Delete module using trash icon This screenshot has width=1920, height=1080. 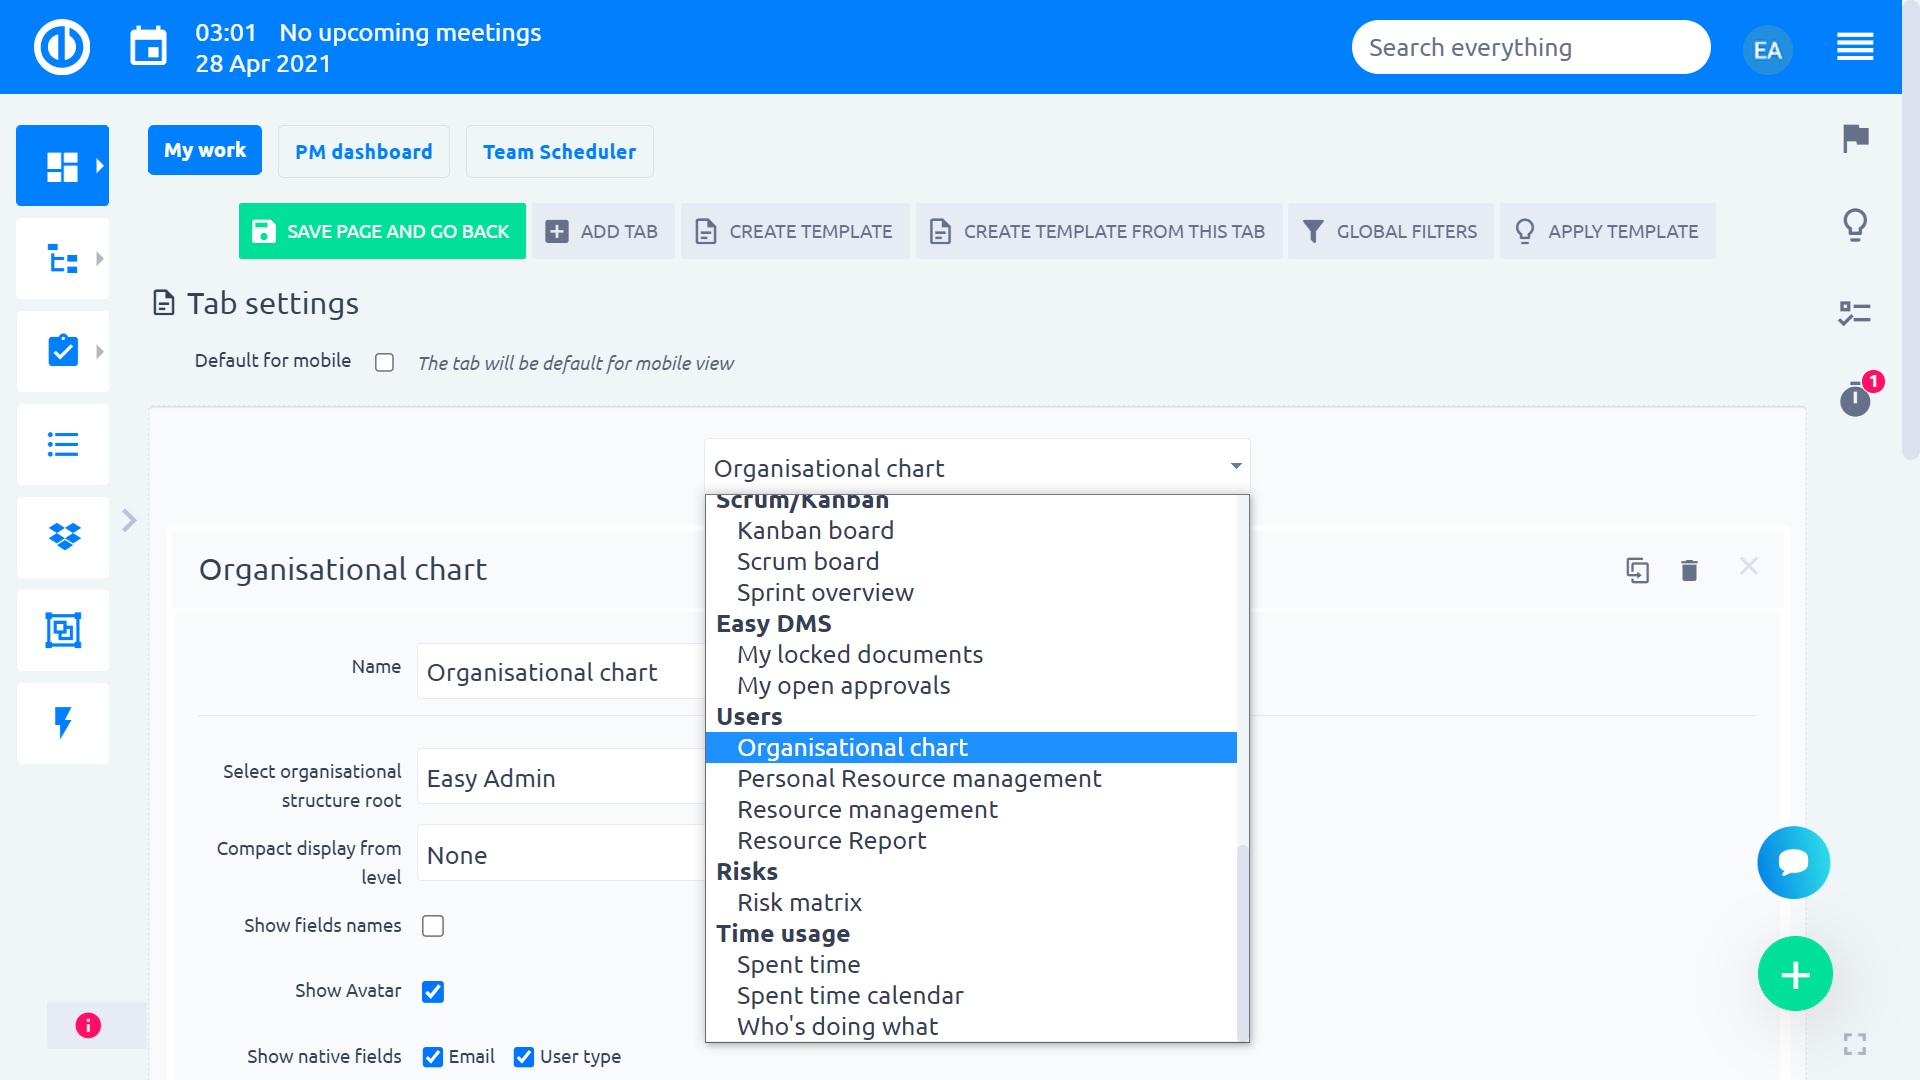point(1689,570)
